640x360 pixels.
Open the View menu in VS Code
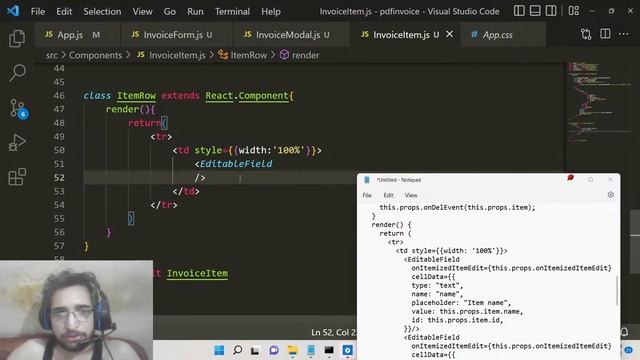(x=142, y=11)
